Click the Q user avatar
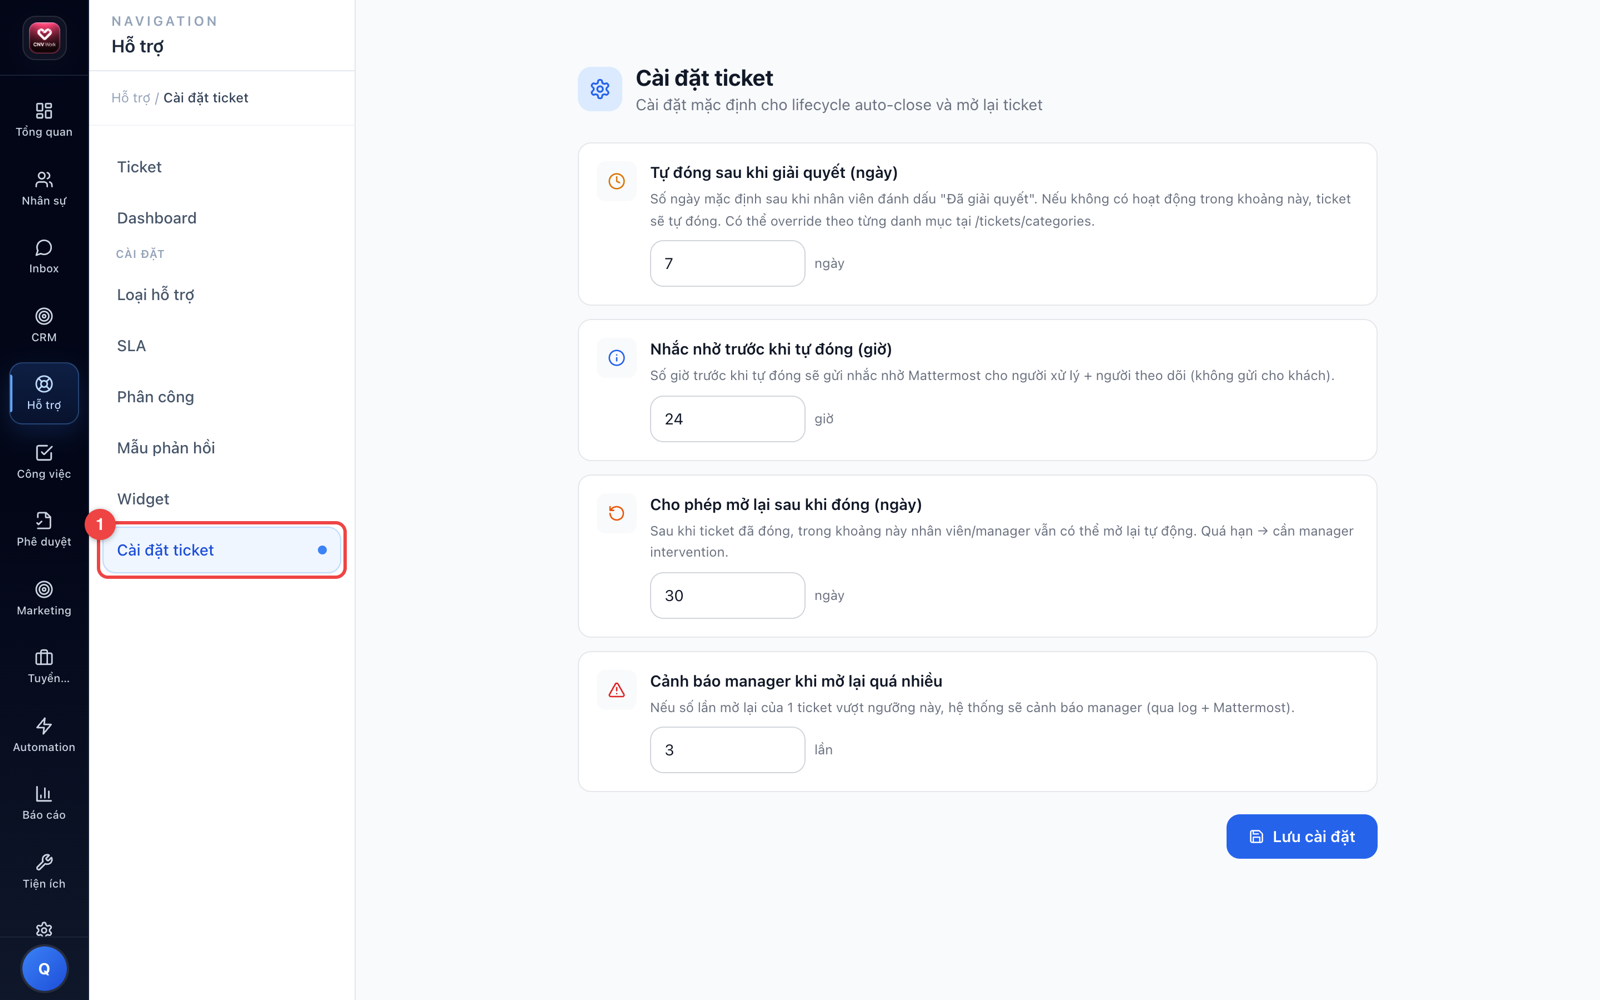The height and width of the screenshot is (1000, 1600). click(44, 969)
